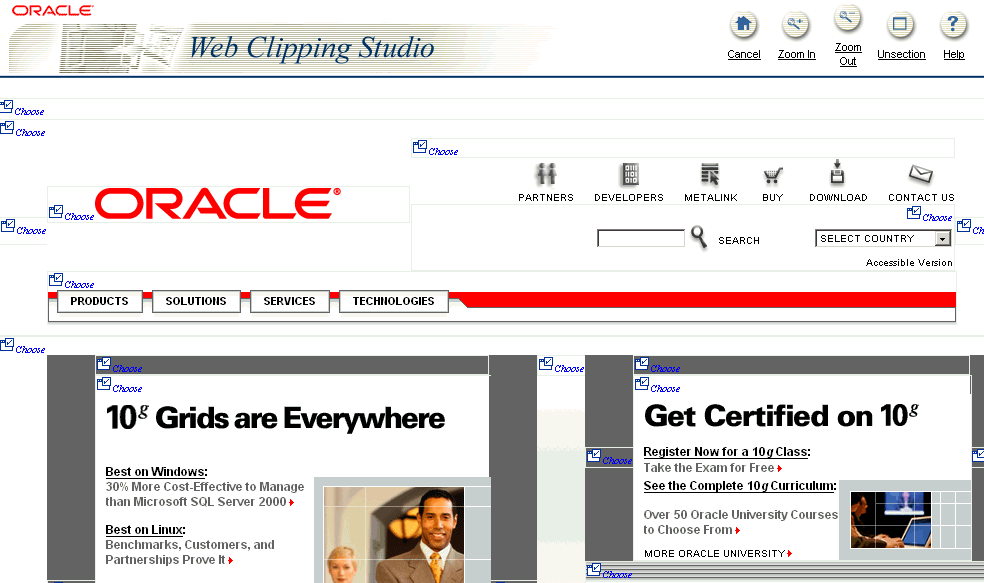The image size is (984, 583).
Task: Switch to the SOLUTIONS tab
Action: pyautogui.click(x=196, y=301)
